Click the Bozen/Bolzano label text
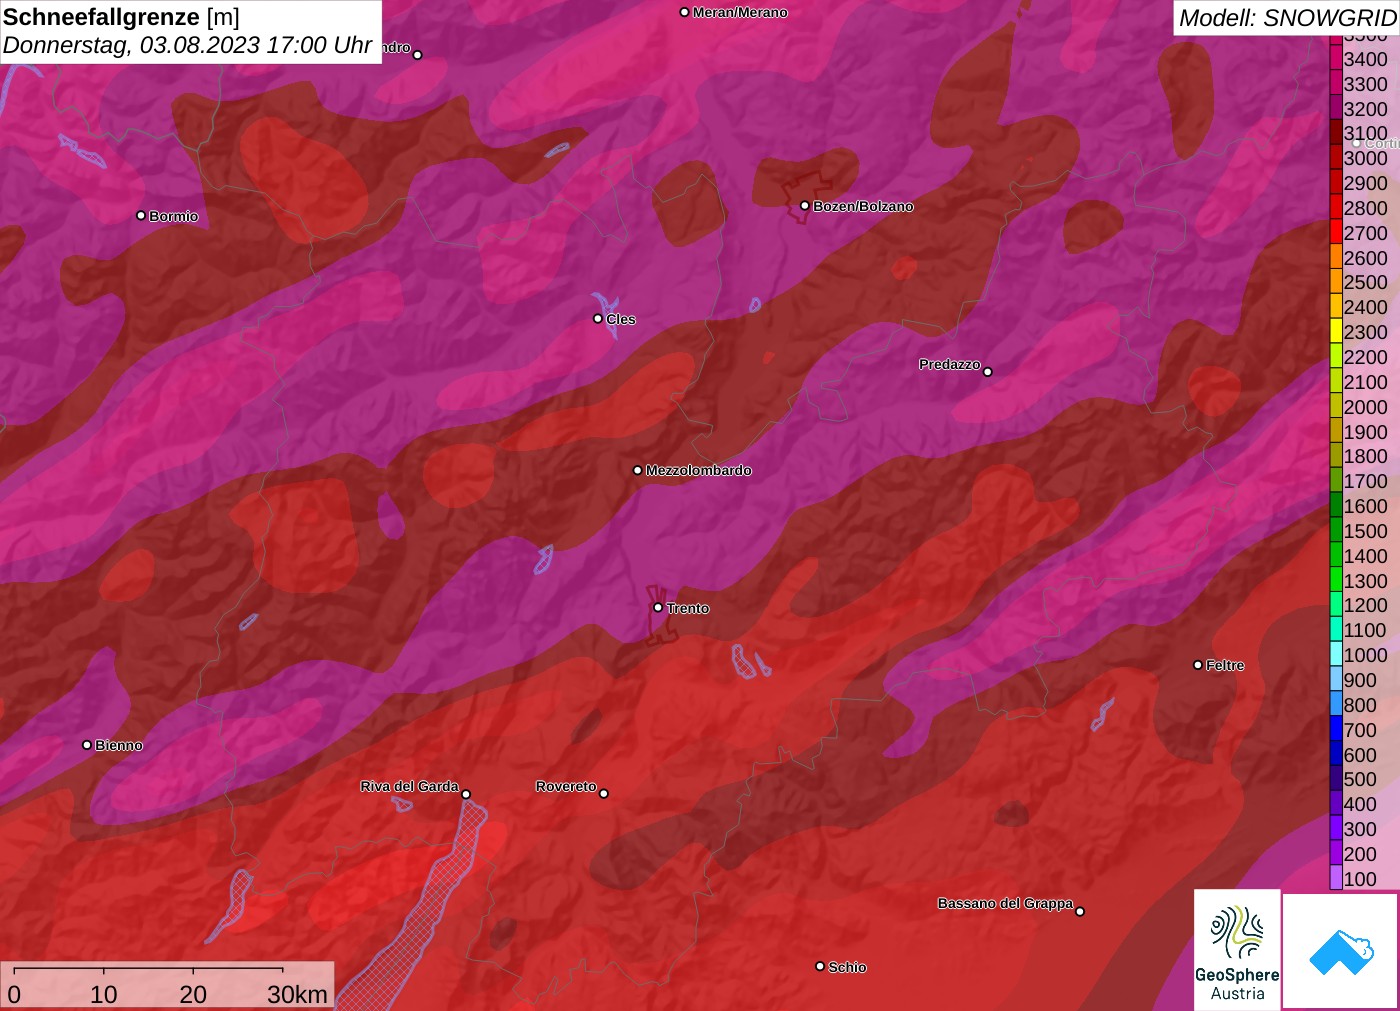 coord(863,206)
